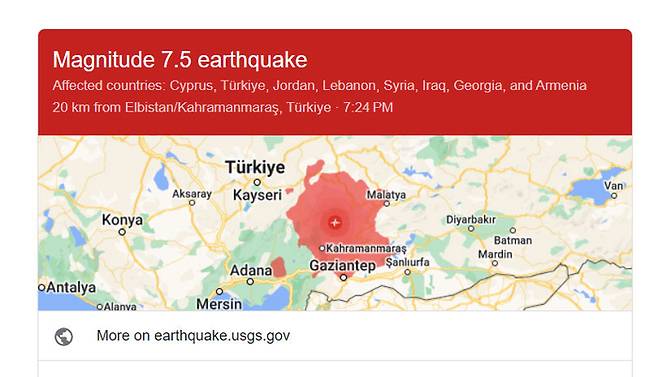Viewport: 658px width, 377px height.
Task: Click the Mardin city marker dot
Action: coord(495,263)
